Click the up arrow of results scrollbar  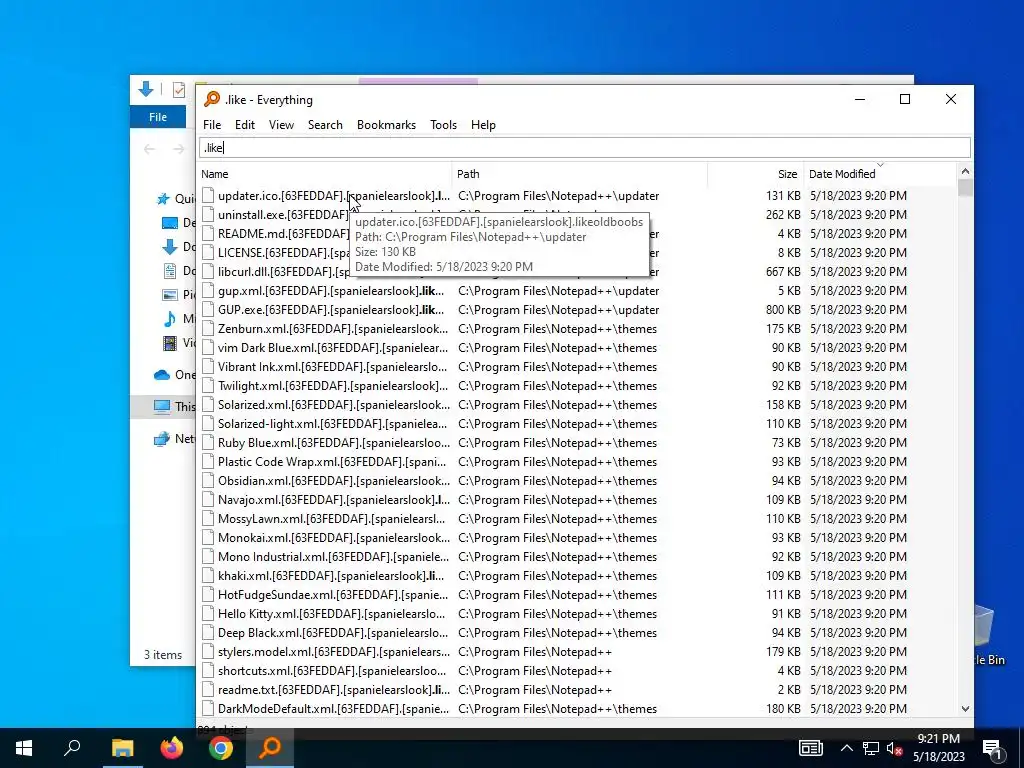point(965,171)
